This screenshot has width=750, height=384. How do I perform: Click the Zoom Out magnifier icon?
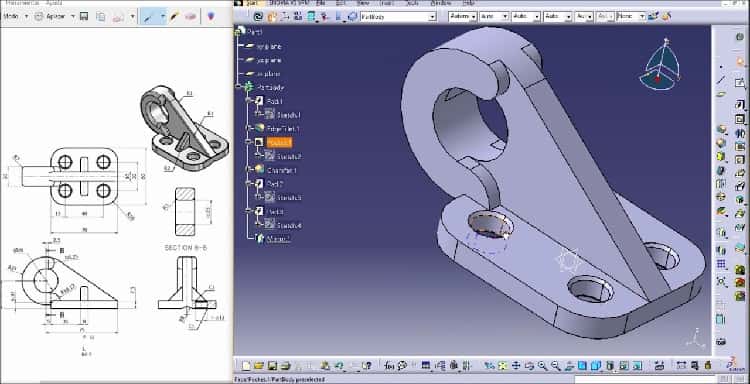coord(556,366)
